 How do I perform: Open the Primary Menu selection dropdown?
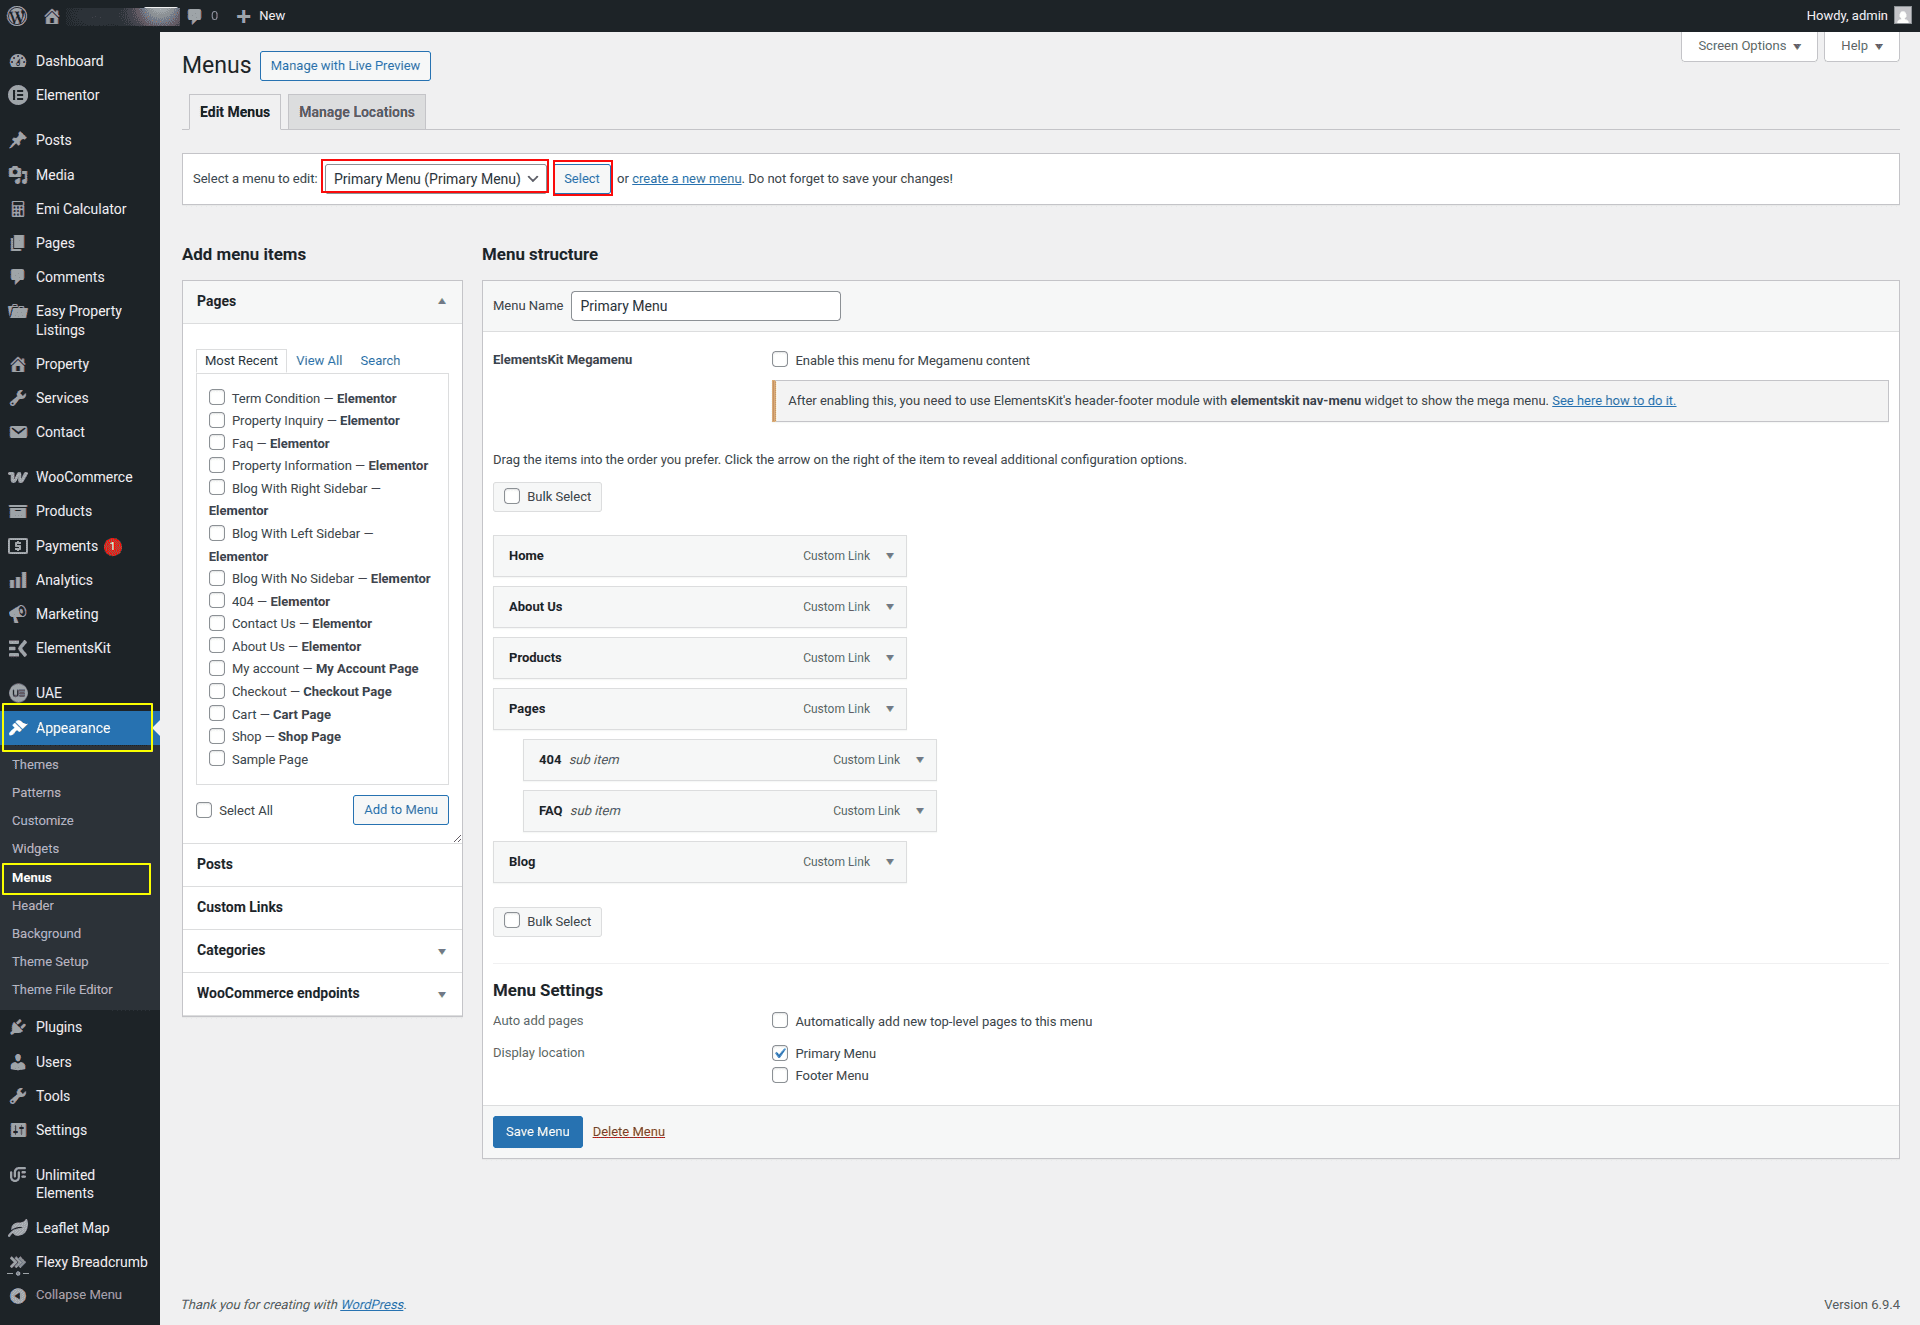pos(435,179)
